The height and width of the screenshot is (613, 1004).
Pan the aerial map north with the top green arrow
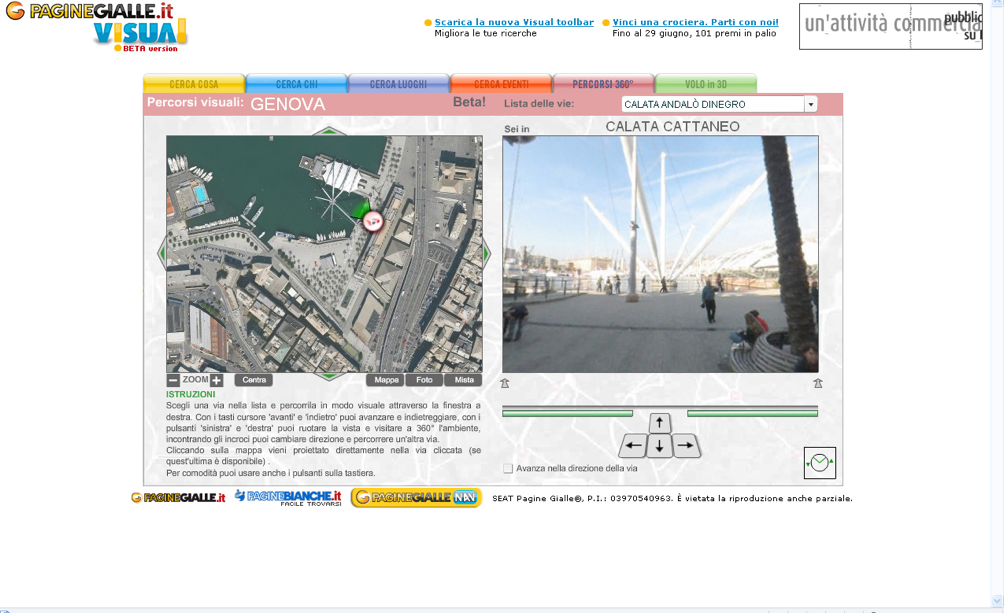point(328,131)
